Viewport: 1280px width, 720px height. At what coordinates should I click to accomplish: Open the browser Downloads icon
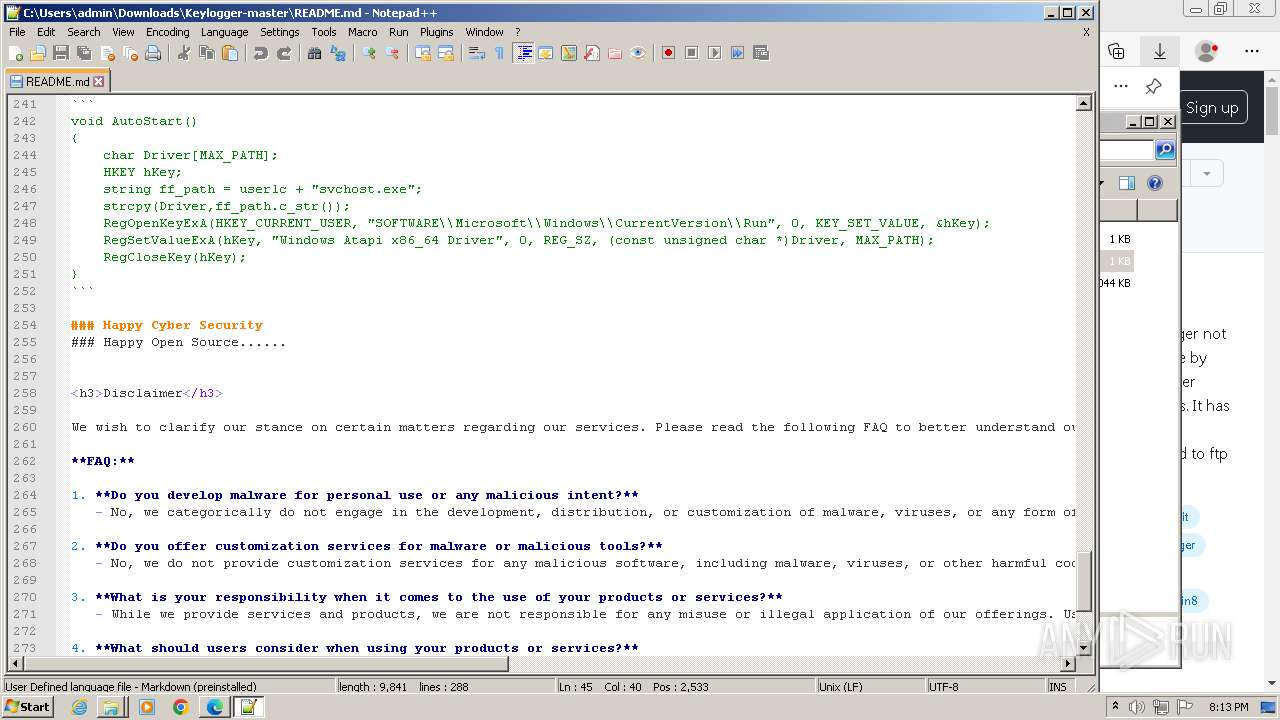(1160, 51)
